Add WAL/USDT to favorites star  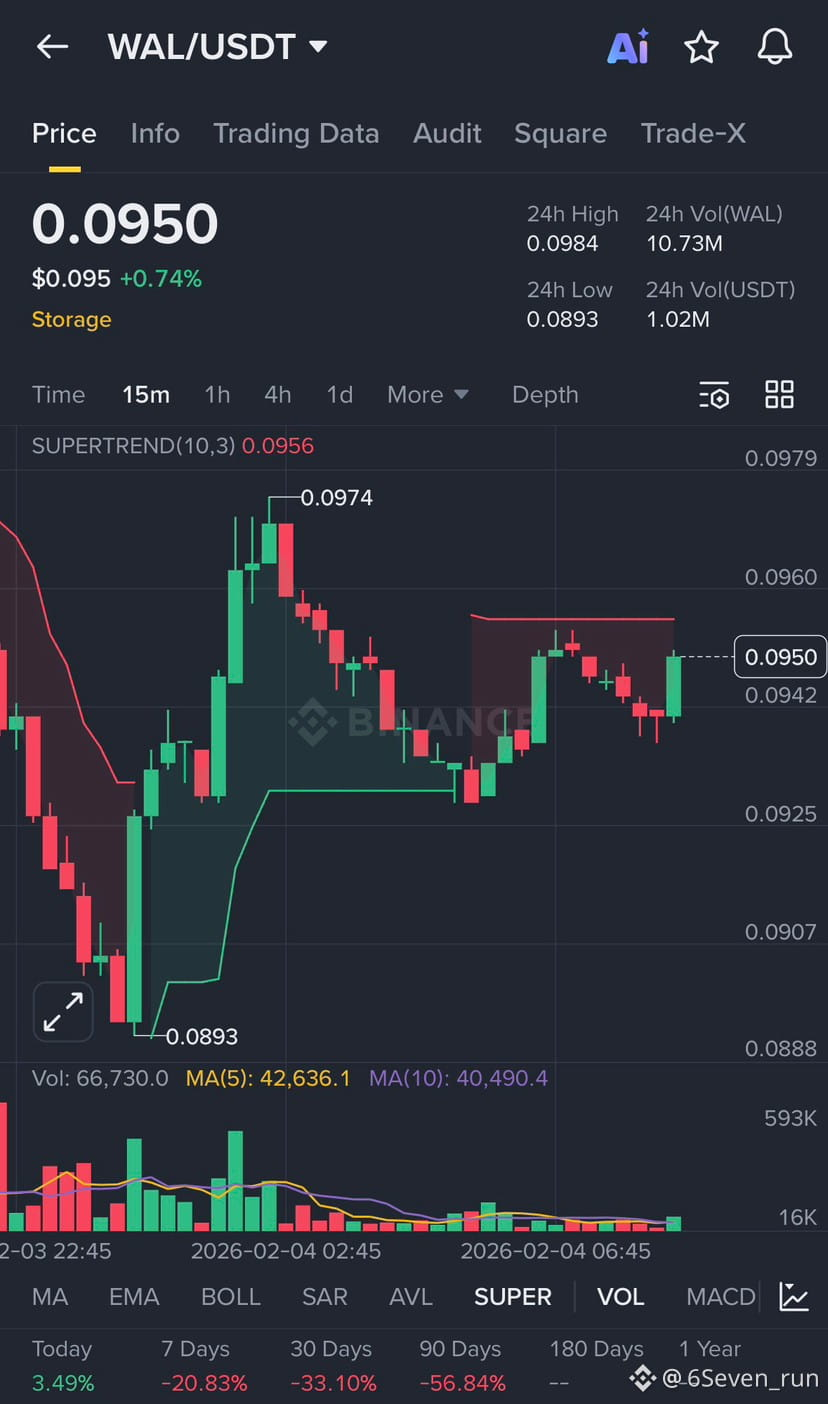tap(701, 47)
